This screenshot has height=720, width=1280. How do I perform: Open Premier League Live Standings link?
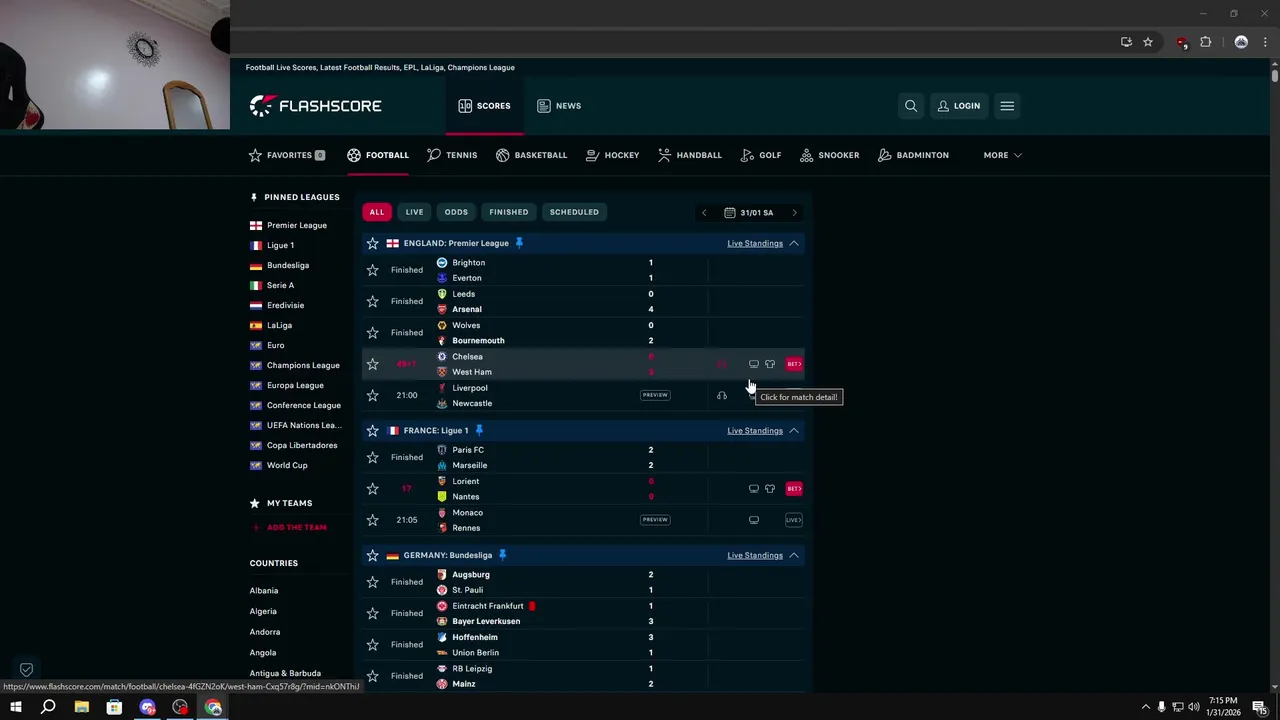pos(755,243)
